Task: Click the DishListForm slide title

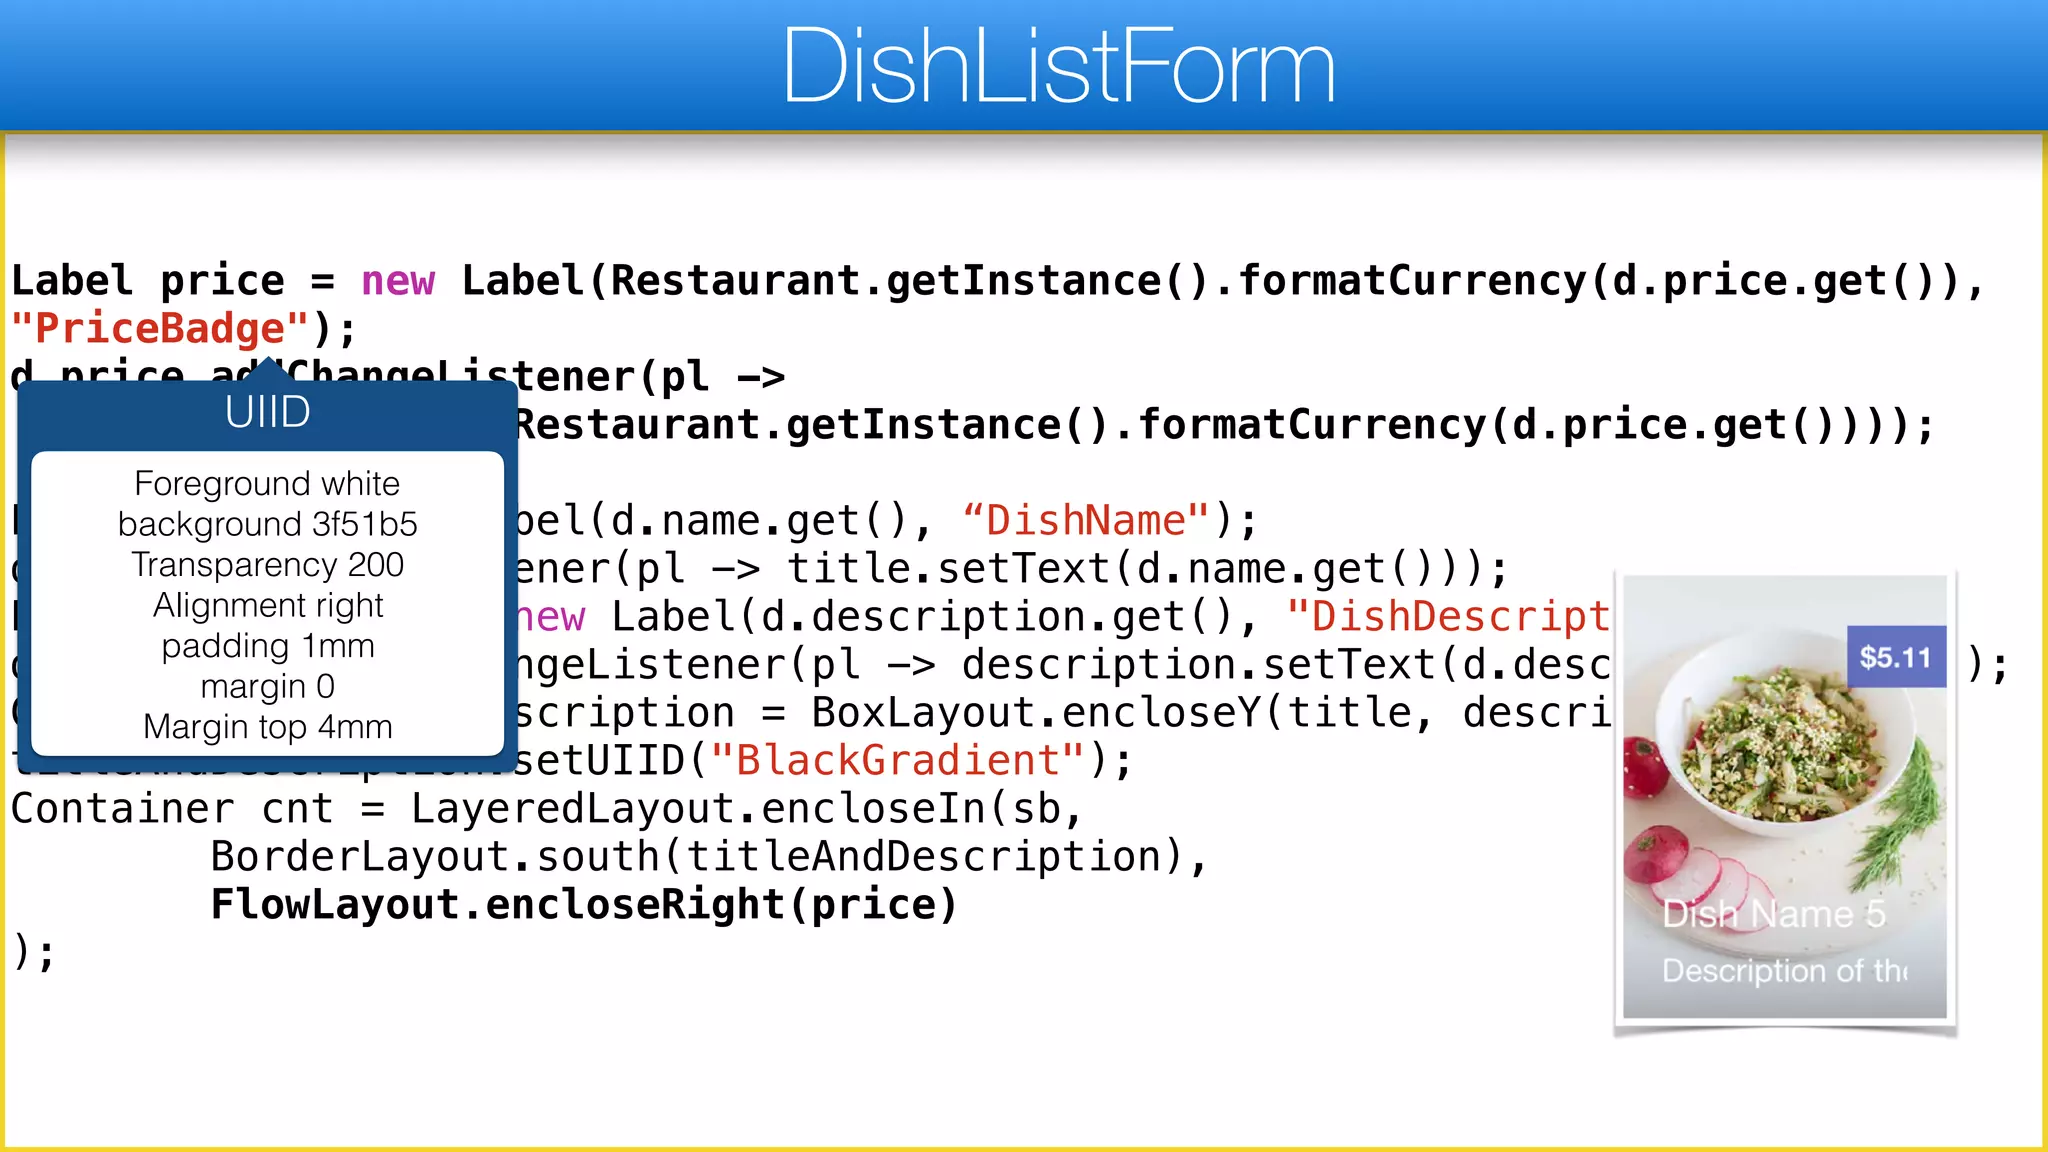Action: [1058, 67]
